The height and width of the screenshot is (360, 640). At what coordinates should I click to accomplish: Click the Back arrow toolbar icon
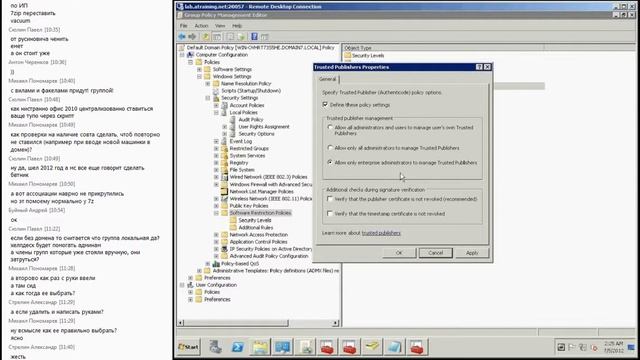click(x=182, y=37)
